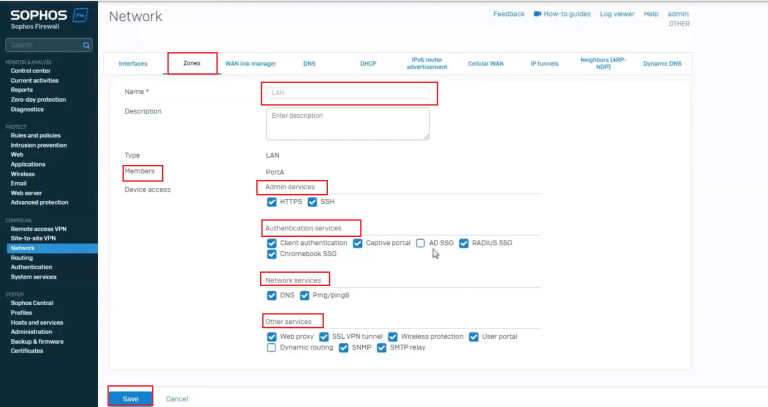
Task: Open Control center in sidebar
Action: pos(30,71)
